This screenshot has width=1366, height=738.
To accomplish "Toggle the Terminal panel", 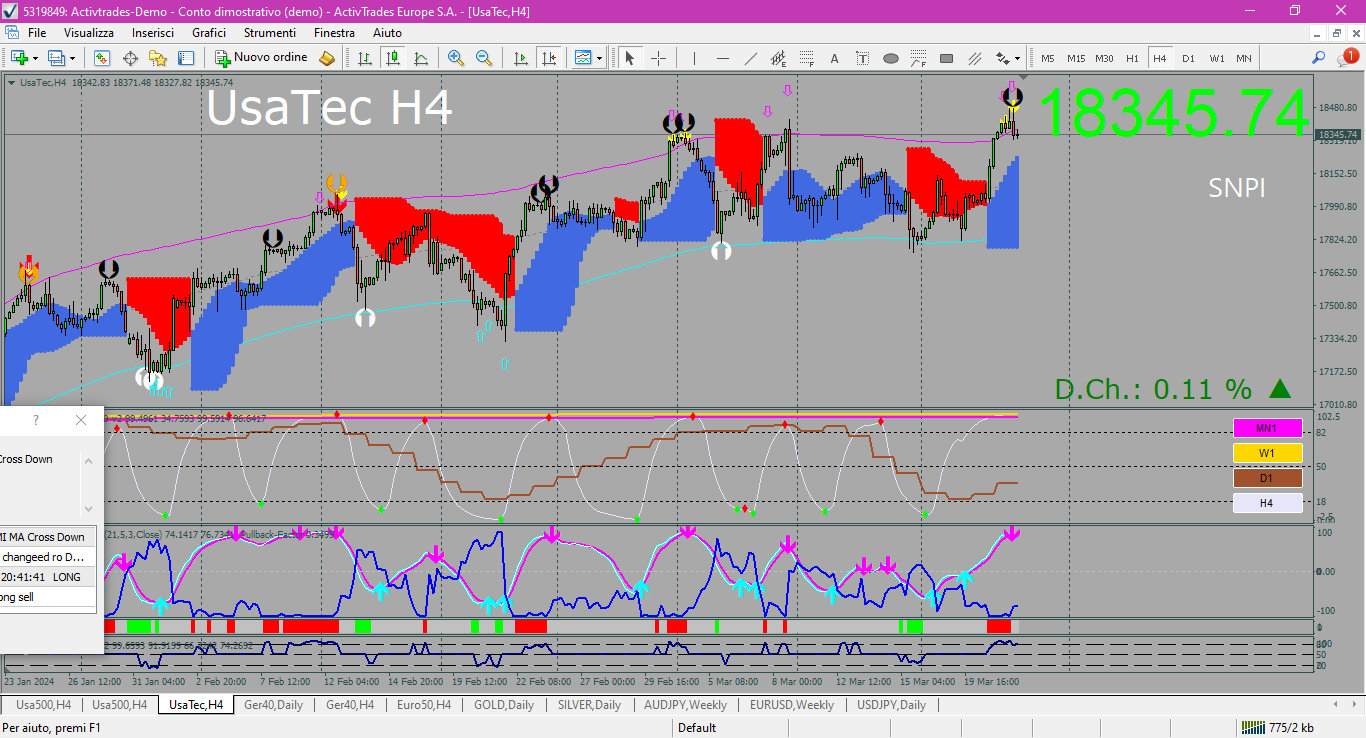I will (186, 58).
